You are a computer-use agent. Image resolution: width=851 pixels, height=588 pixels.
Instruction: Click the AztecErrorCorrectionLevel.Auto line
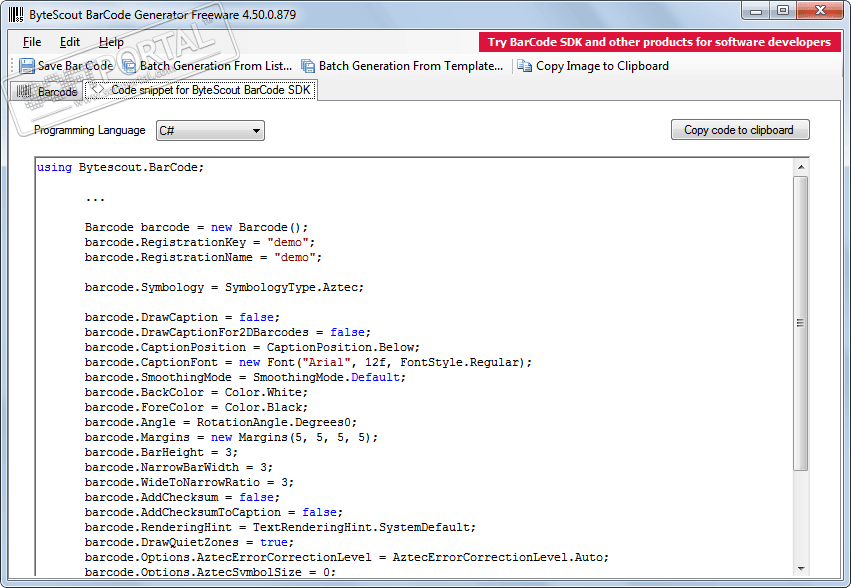(x=347, y=558)
